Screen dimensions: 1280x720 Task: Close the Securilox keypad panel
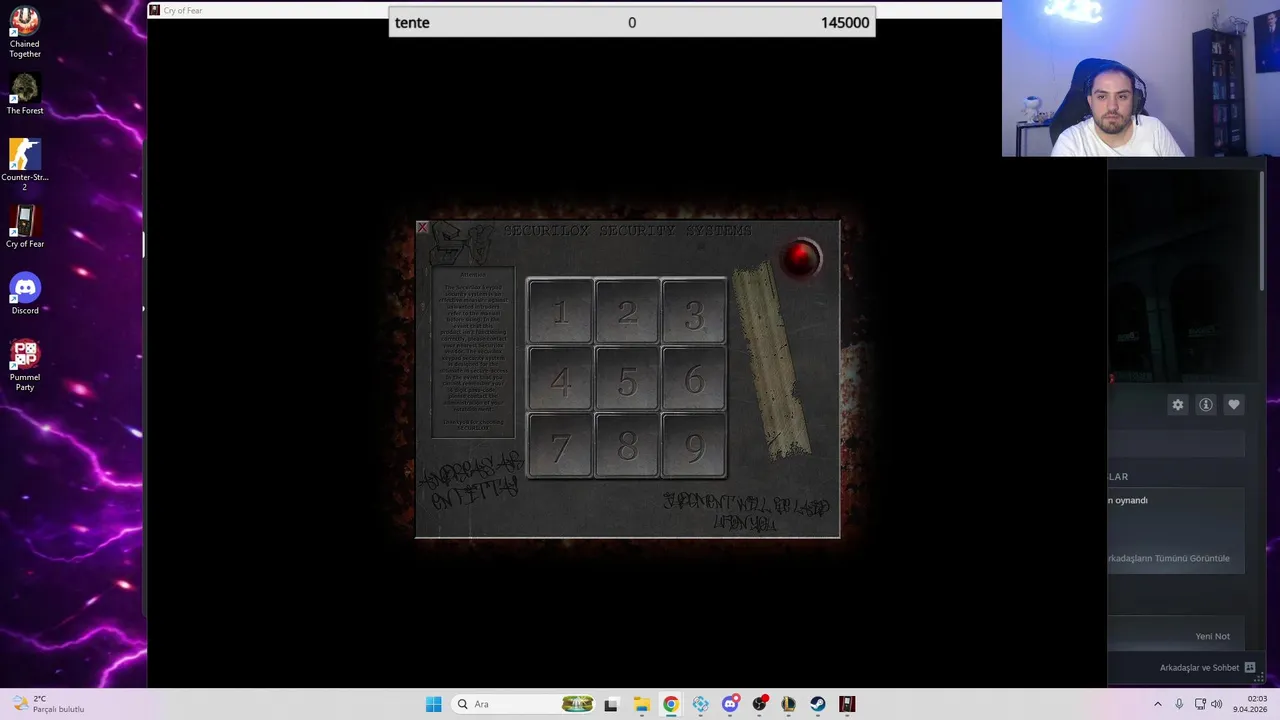[422, 228]
